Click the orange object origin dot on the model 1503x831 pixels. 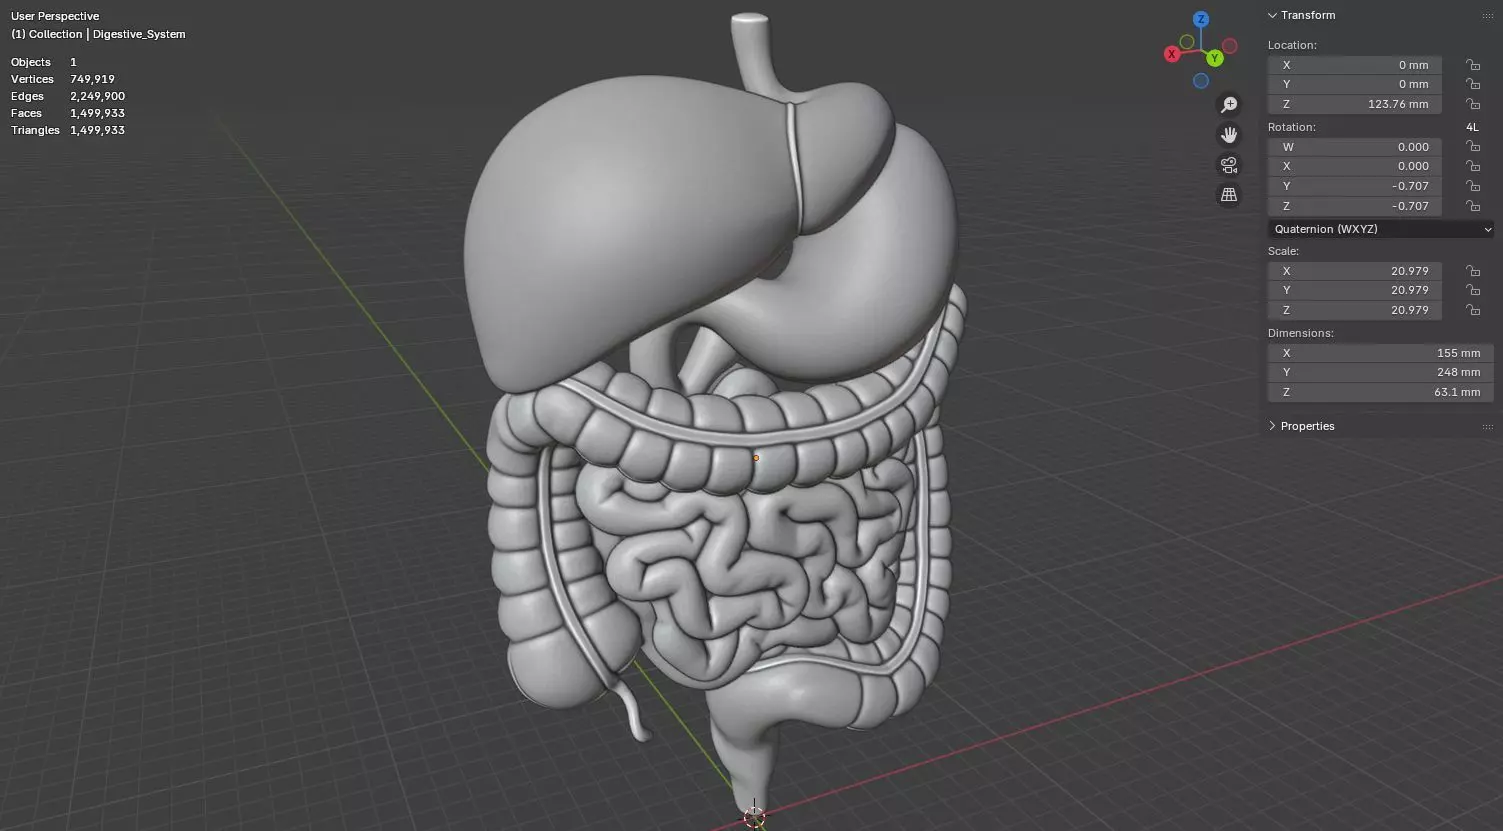click(756, 458)
